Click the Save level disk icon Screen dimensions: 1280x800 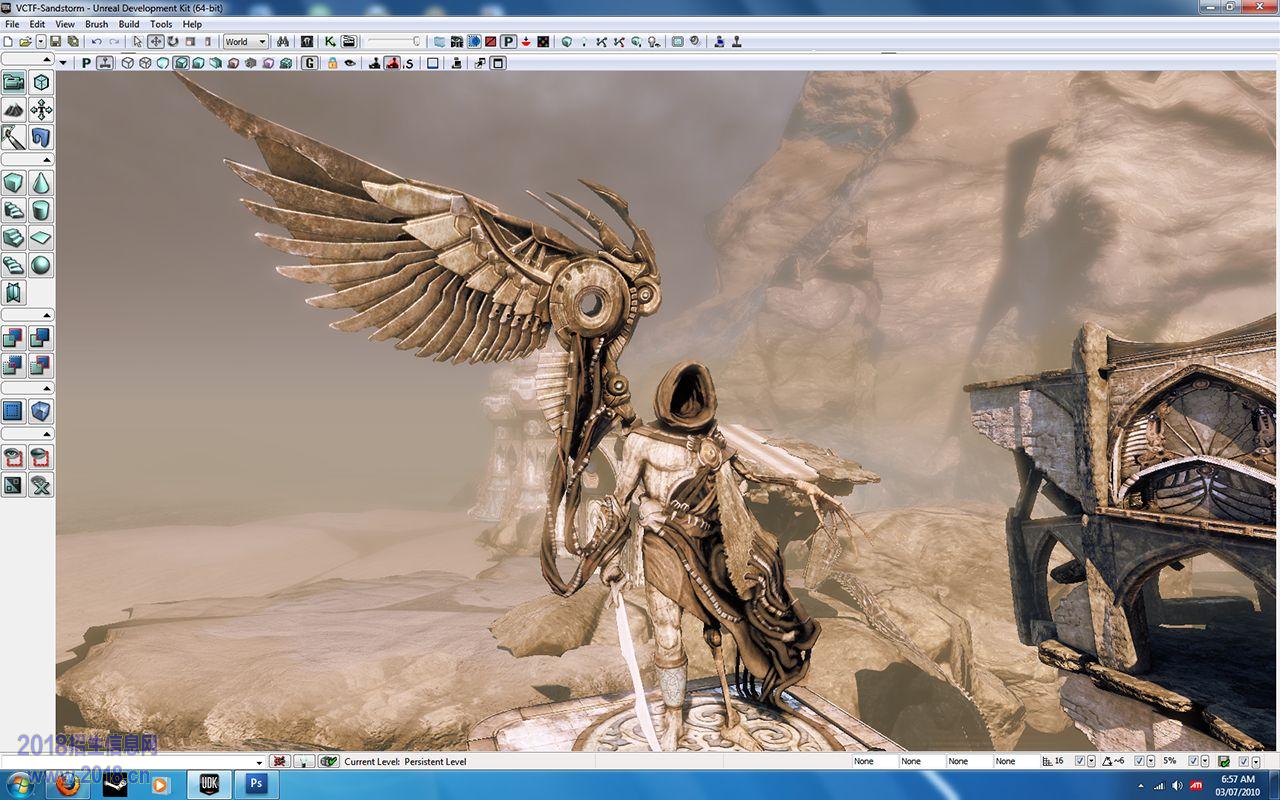pos(56,42)
